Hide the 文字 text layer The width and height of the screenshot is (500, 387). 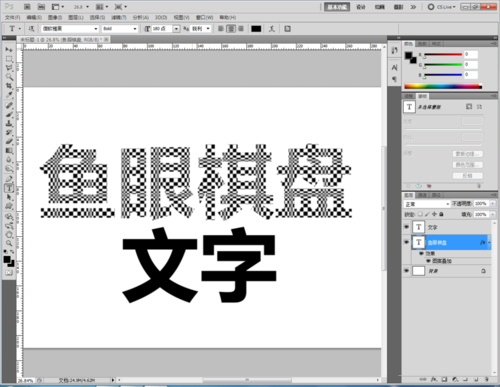406,227
